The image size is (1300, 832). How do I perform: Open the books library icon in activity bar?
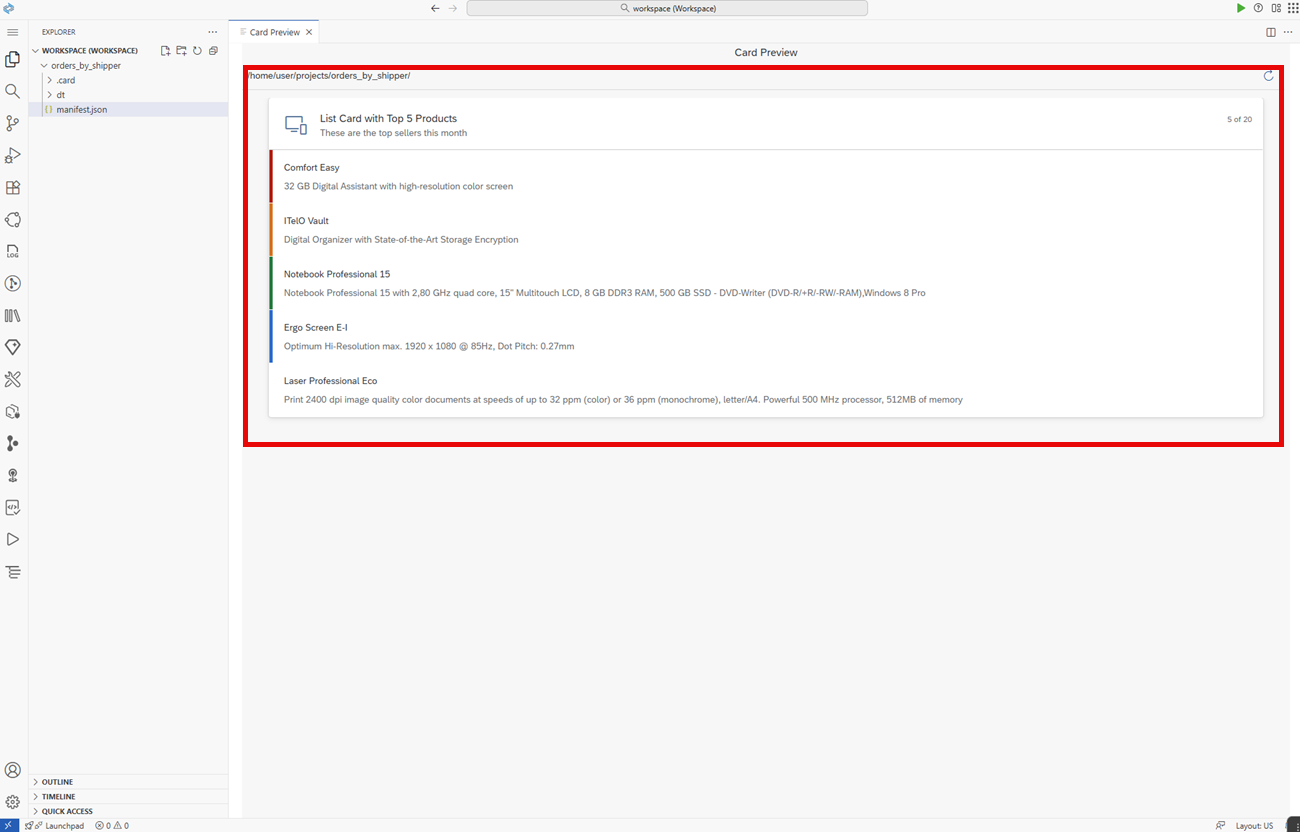coord(13,315)
